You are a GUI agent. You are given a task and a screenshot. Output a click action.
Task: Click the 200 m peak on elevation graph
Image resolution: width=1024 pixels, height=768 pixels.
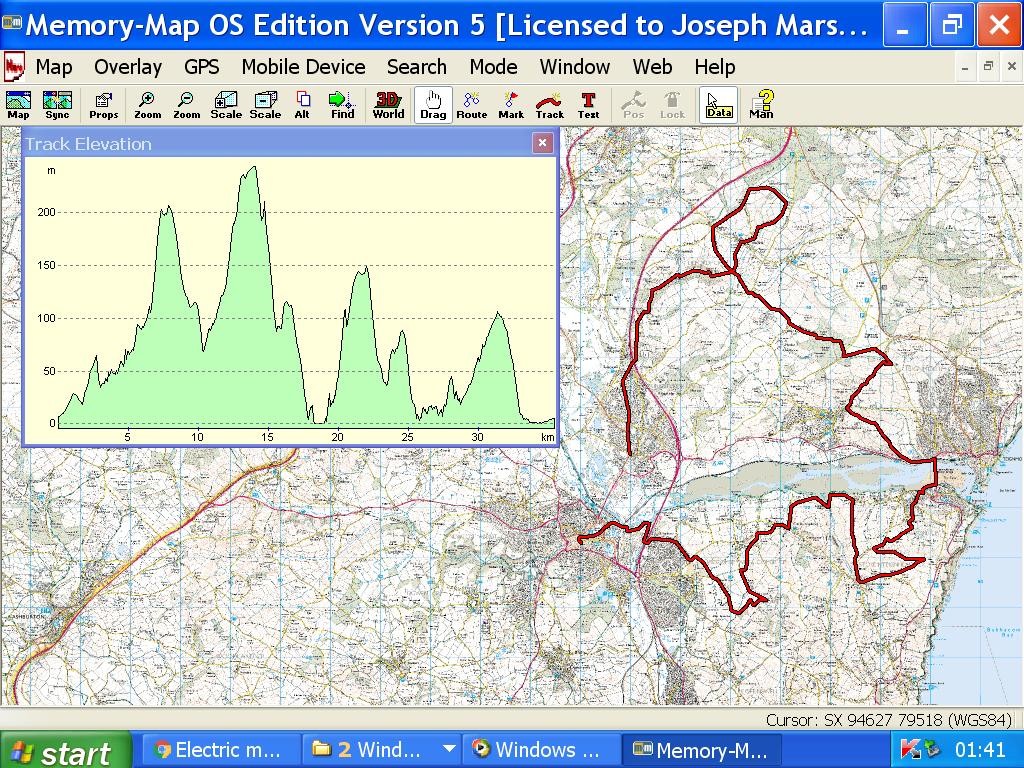167,208
